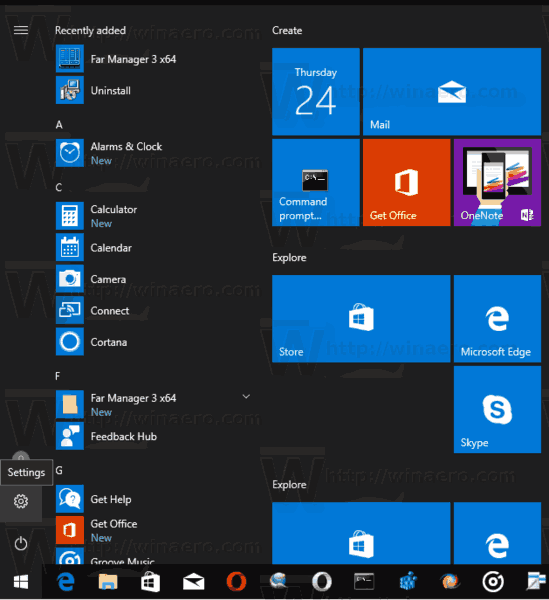The image size is (549, 600).
Task: Open the Microsoft Edge tile labeled with its name
Action: (x=497, y=318)
